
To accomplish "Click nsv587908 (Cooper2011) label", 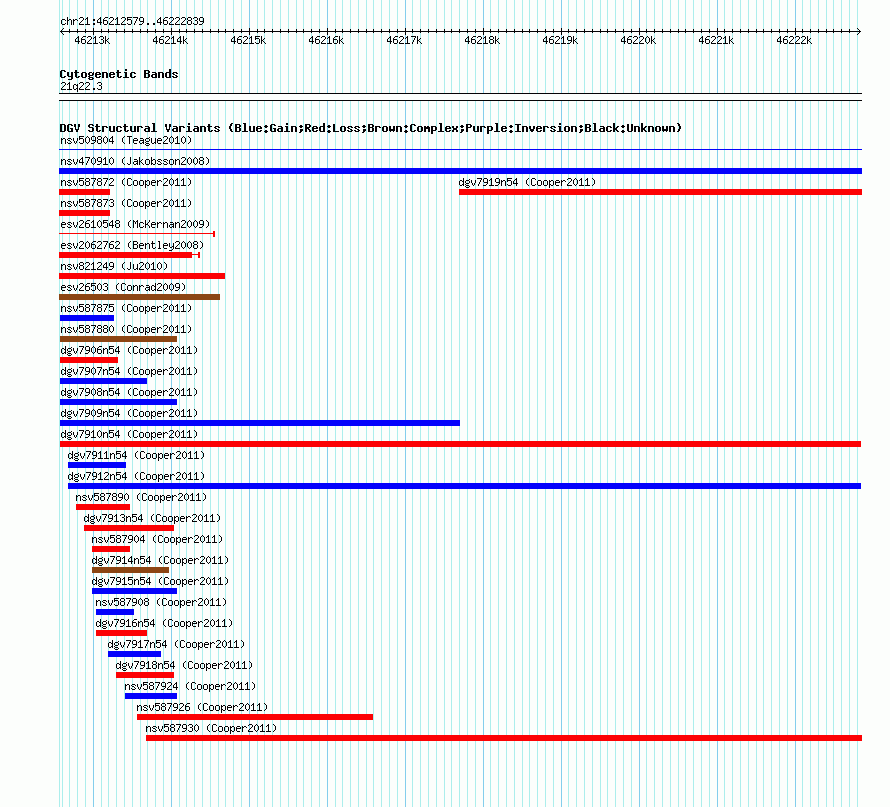I will 161,602.
